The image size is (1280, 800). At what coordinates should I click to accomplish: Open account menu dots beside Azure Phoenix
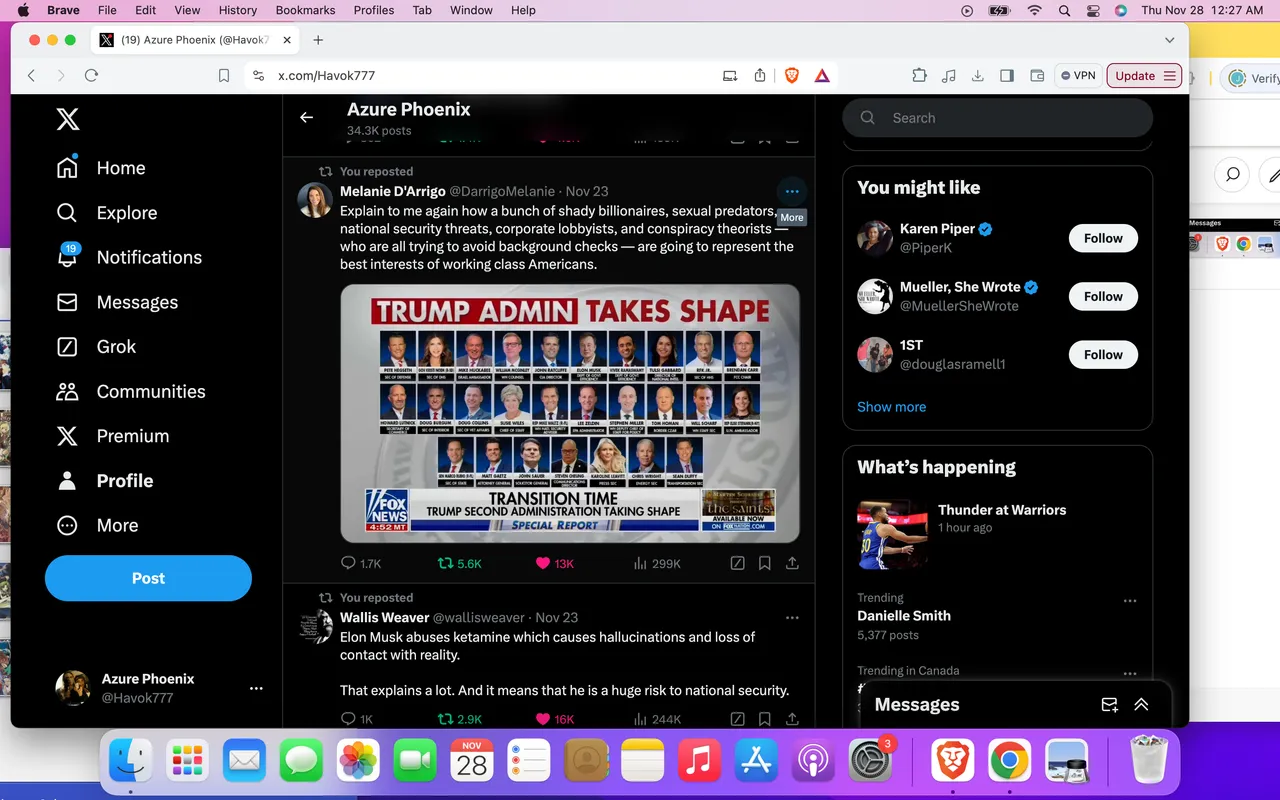coord(256,688)
